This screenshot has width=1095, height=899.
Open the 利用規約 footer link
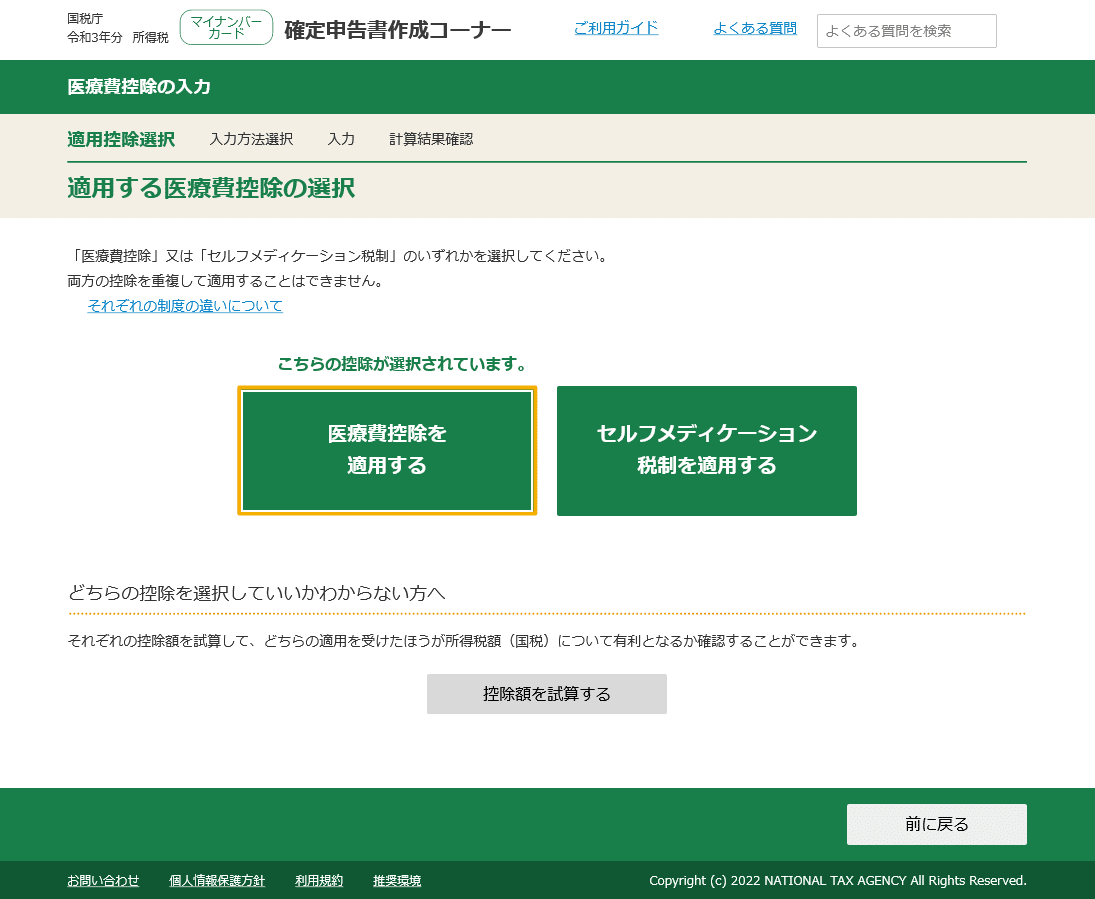point(318,881)
